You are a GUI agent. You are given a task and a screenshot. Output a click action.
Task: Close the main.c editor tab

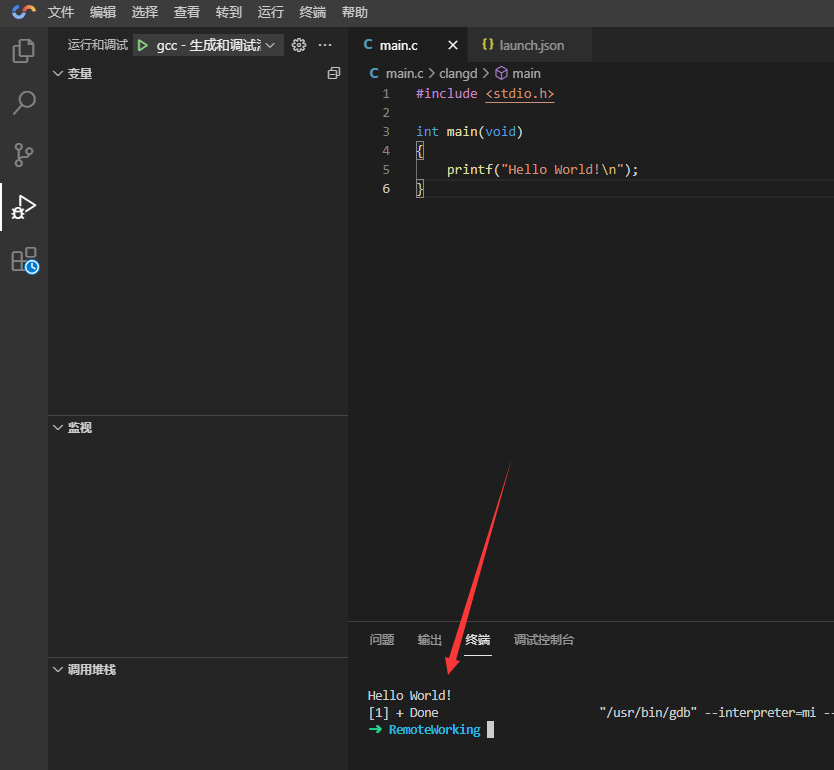click(452, 45)
